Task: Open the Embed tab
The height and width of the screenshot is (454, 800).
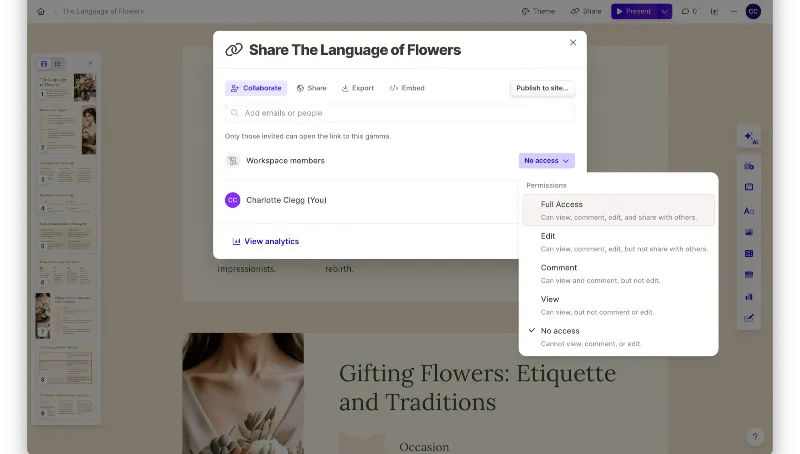Action: pos(407,88)
